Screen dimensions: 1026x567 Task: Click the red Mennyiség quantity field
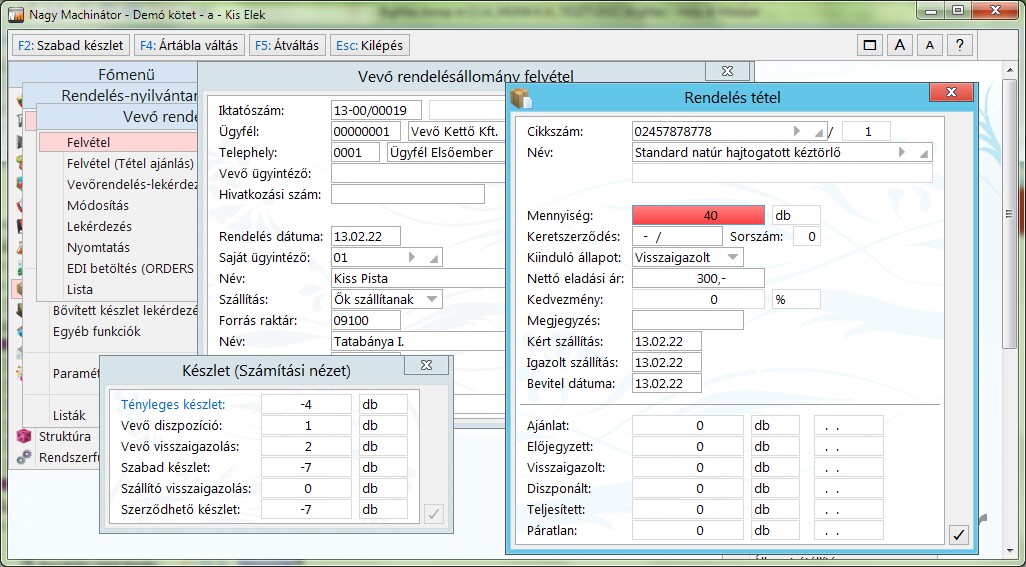pyautogui.click(x=699, y=215)
